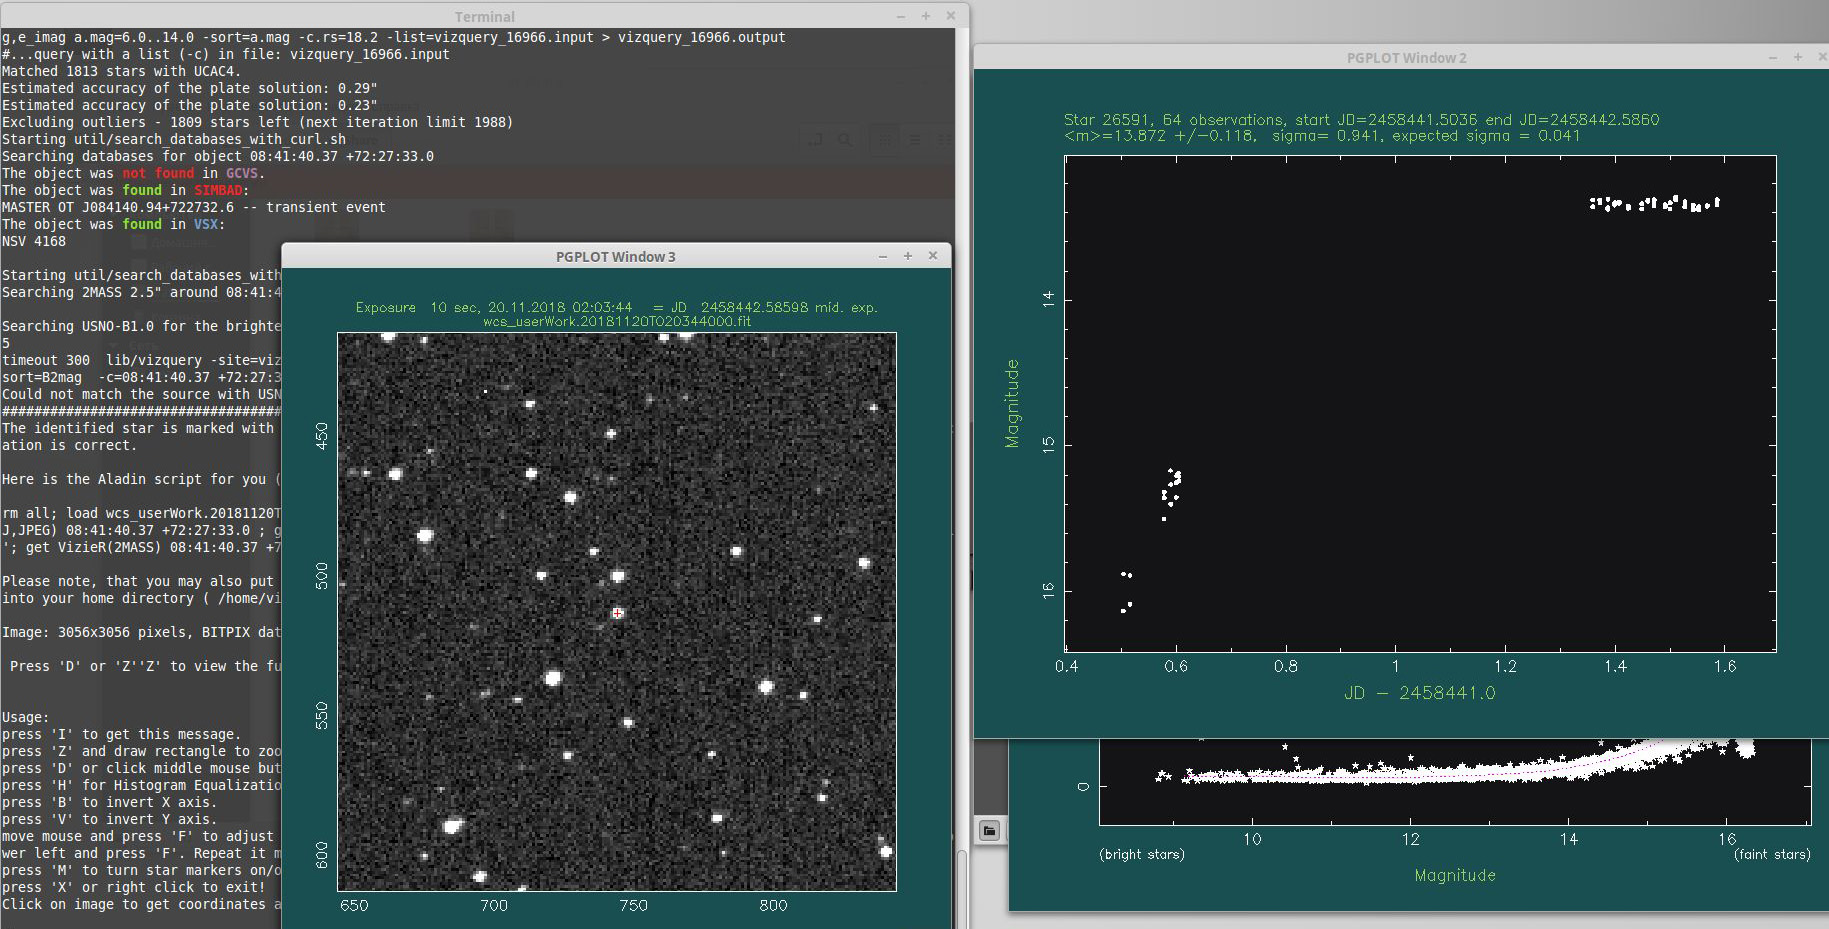Click the folder icon behind the PGPLOT window
1829x929 pixels.
tap(989, 831)
